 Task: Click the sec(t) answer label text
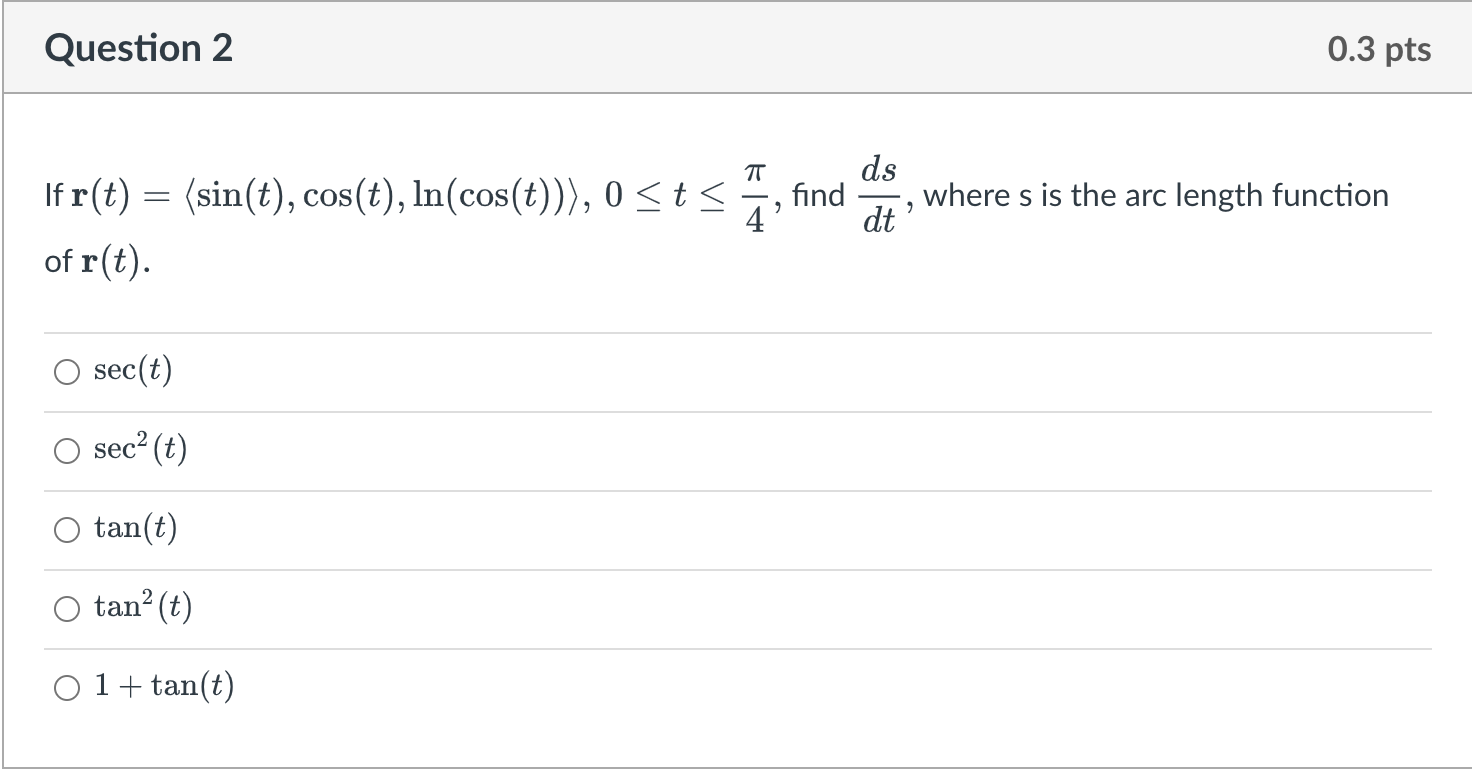[133, 371]
